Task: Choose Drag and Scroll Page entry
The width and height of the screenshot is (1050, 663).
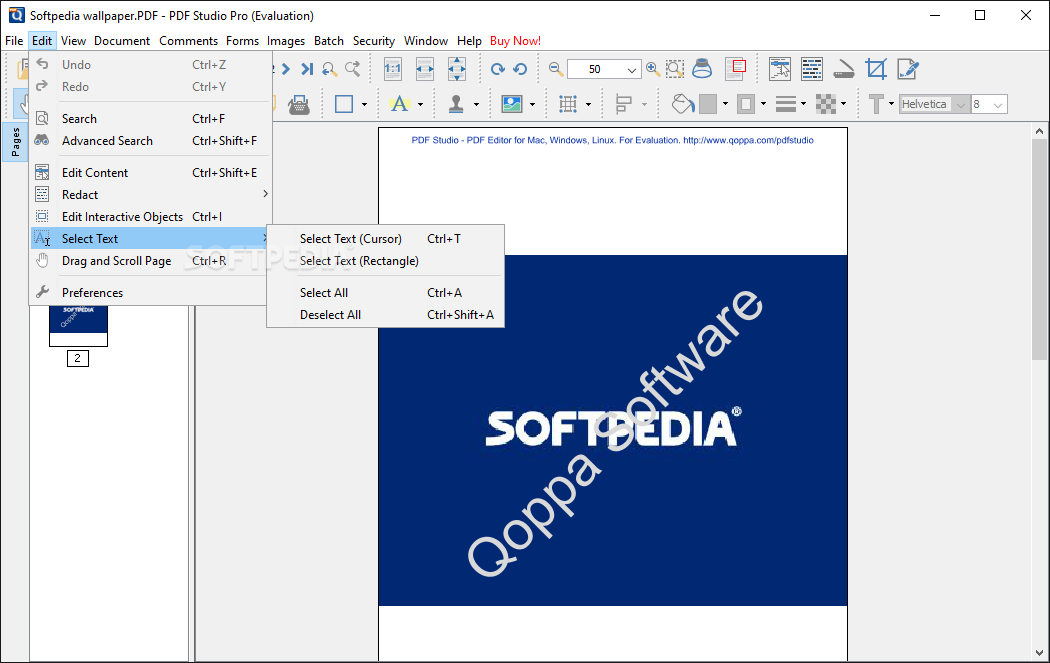Action: [x=150, y=261]
